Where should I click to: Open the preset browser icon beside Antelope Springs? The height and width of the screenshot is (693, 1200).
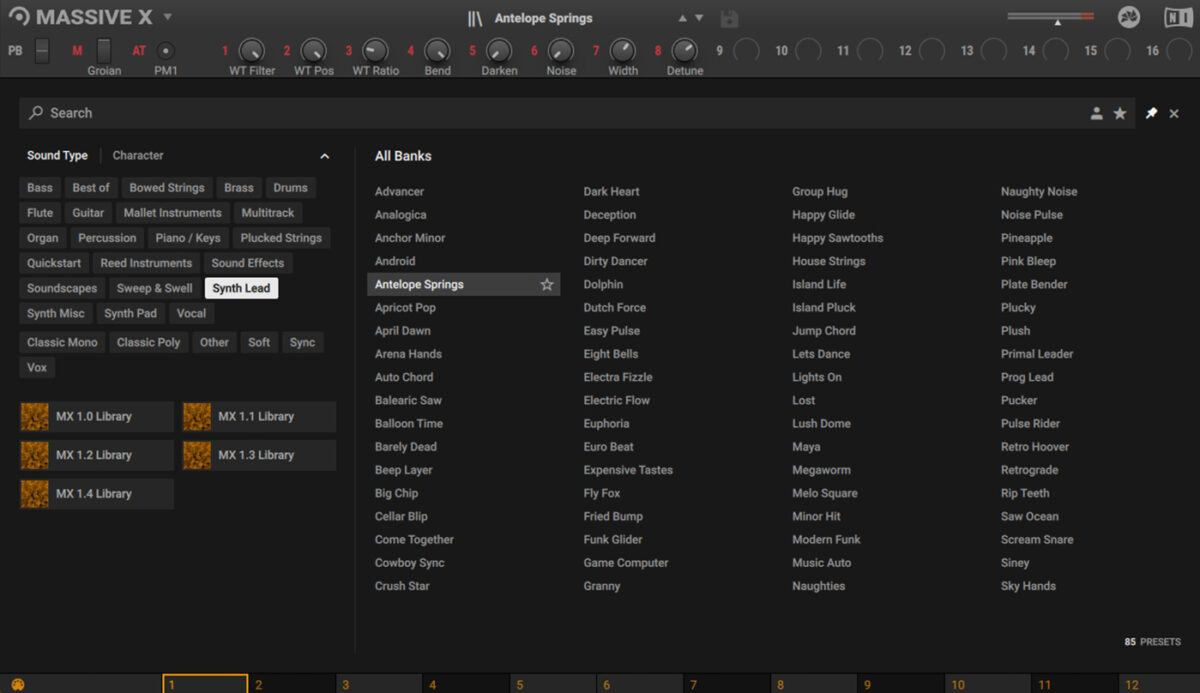click(475, 18)
